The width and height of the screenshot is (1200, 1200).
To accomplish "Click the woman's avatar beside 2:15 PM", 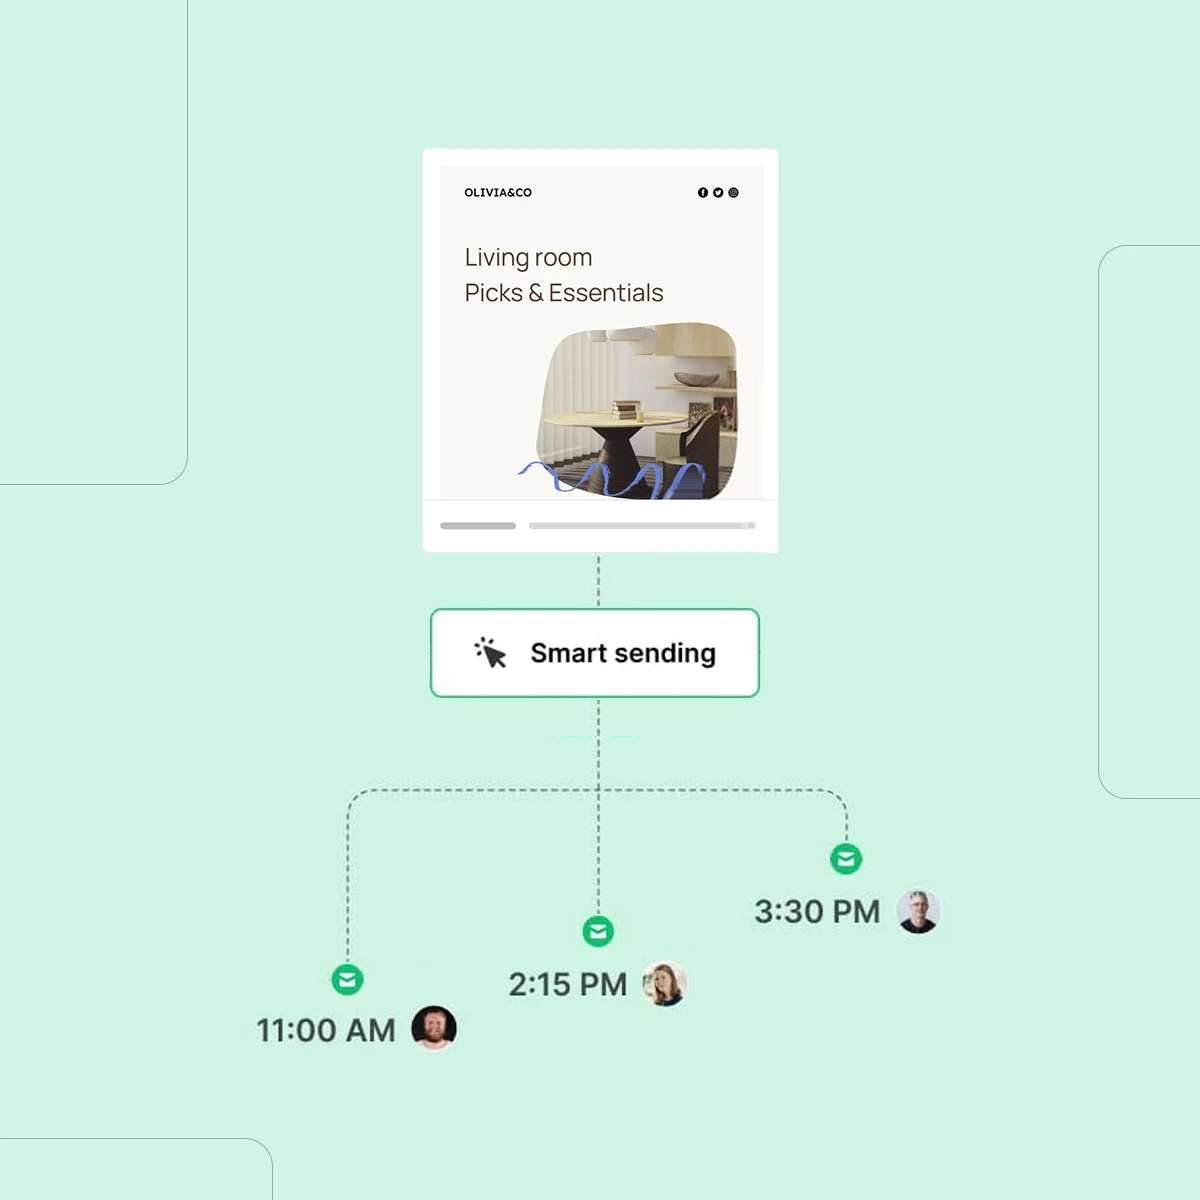I will point(664,984).
